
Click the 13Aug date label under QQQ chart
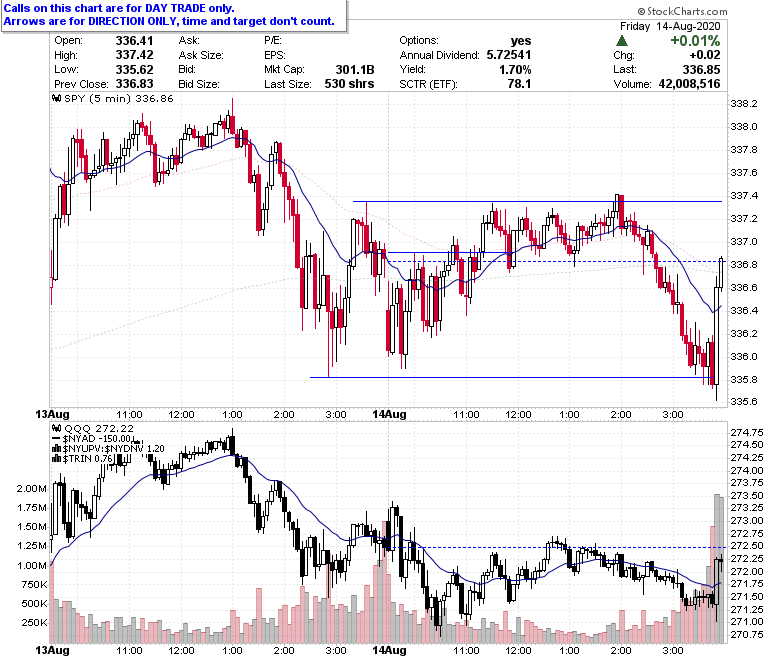pos(52,651)
